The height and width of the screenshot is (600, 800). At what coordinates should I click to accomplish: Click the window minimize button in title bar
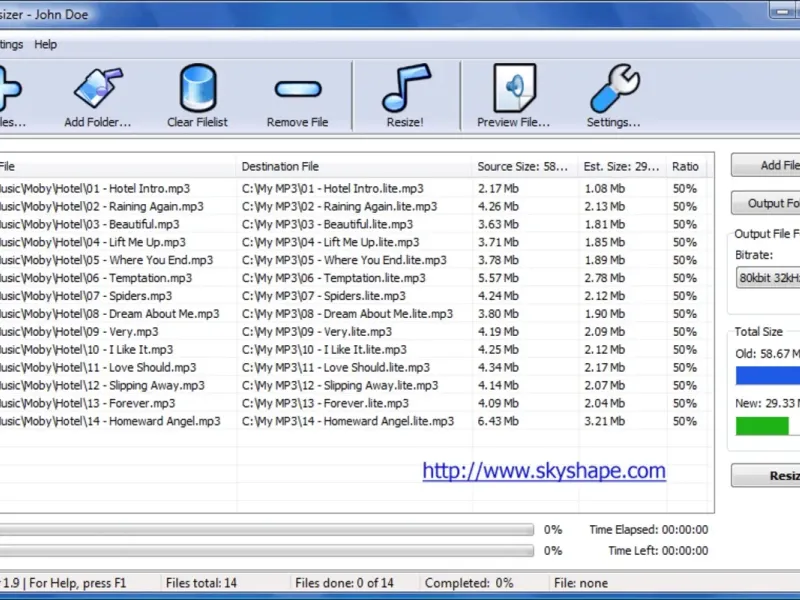click(782, 11)
